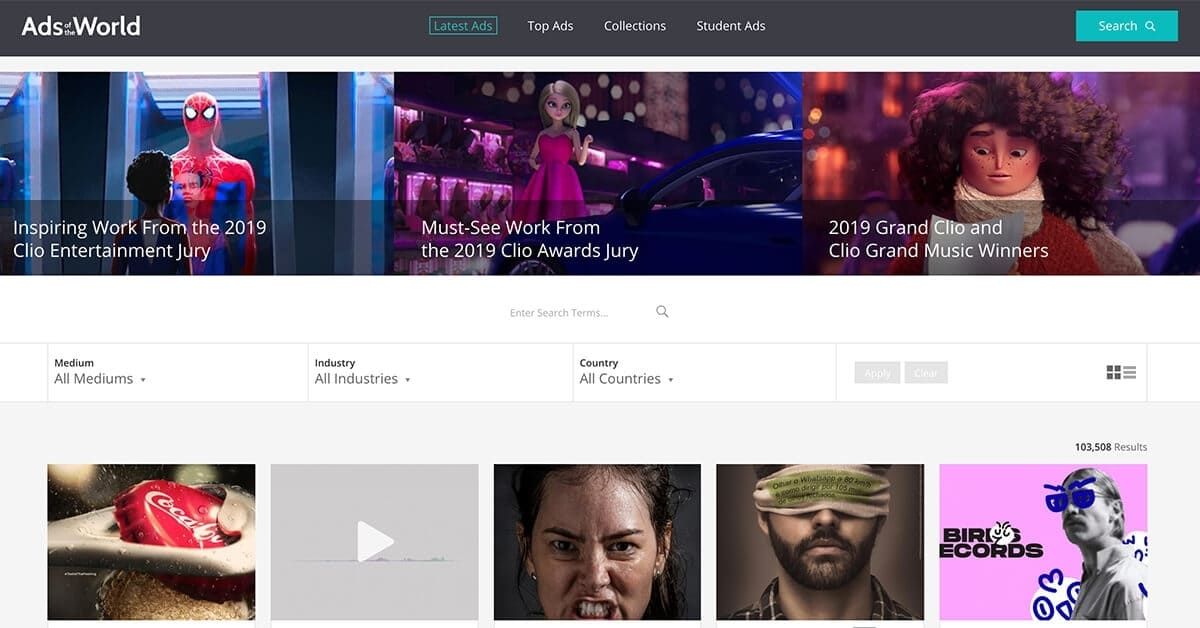Click the Clear filter button
The image size is (1200, 628).
(x=926, y=373)
